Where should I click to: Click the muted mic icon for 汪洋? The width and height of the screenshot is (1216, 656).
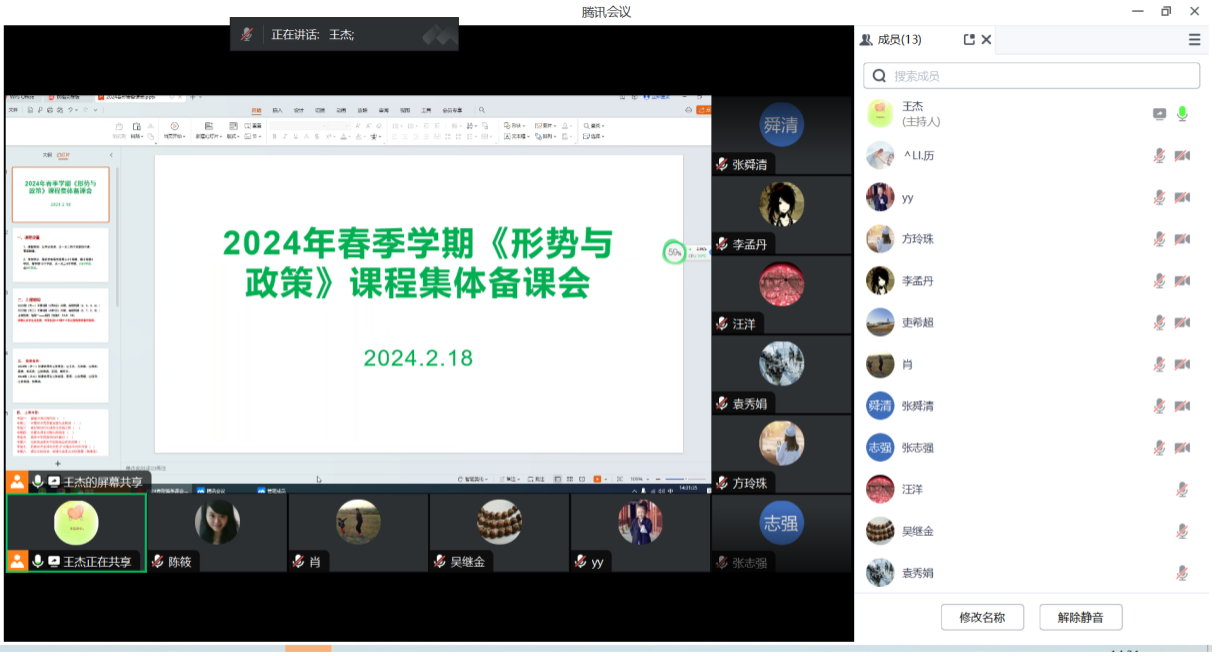pyautogui.click(x=1182, y=490)
